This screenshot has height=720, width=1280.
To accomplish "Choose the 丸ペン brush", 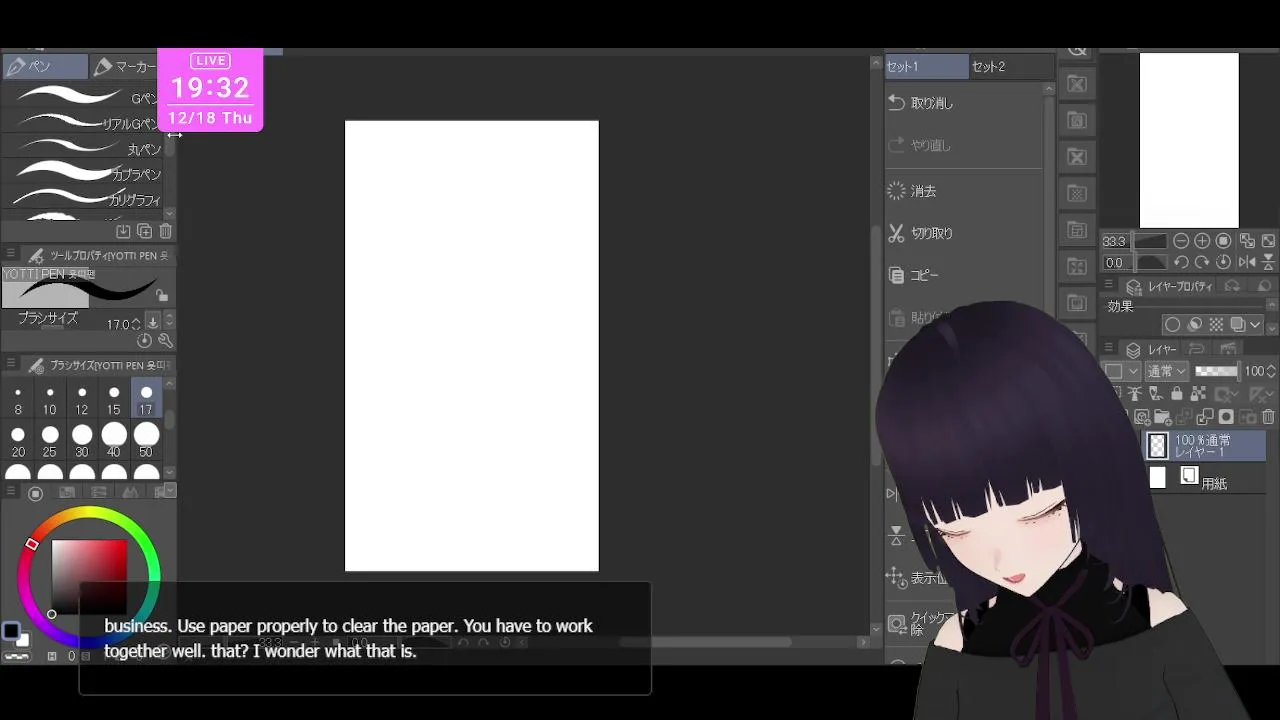I will 84,148.
